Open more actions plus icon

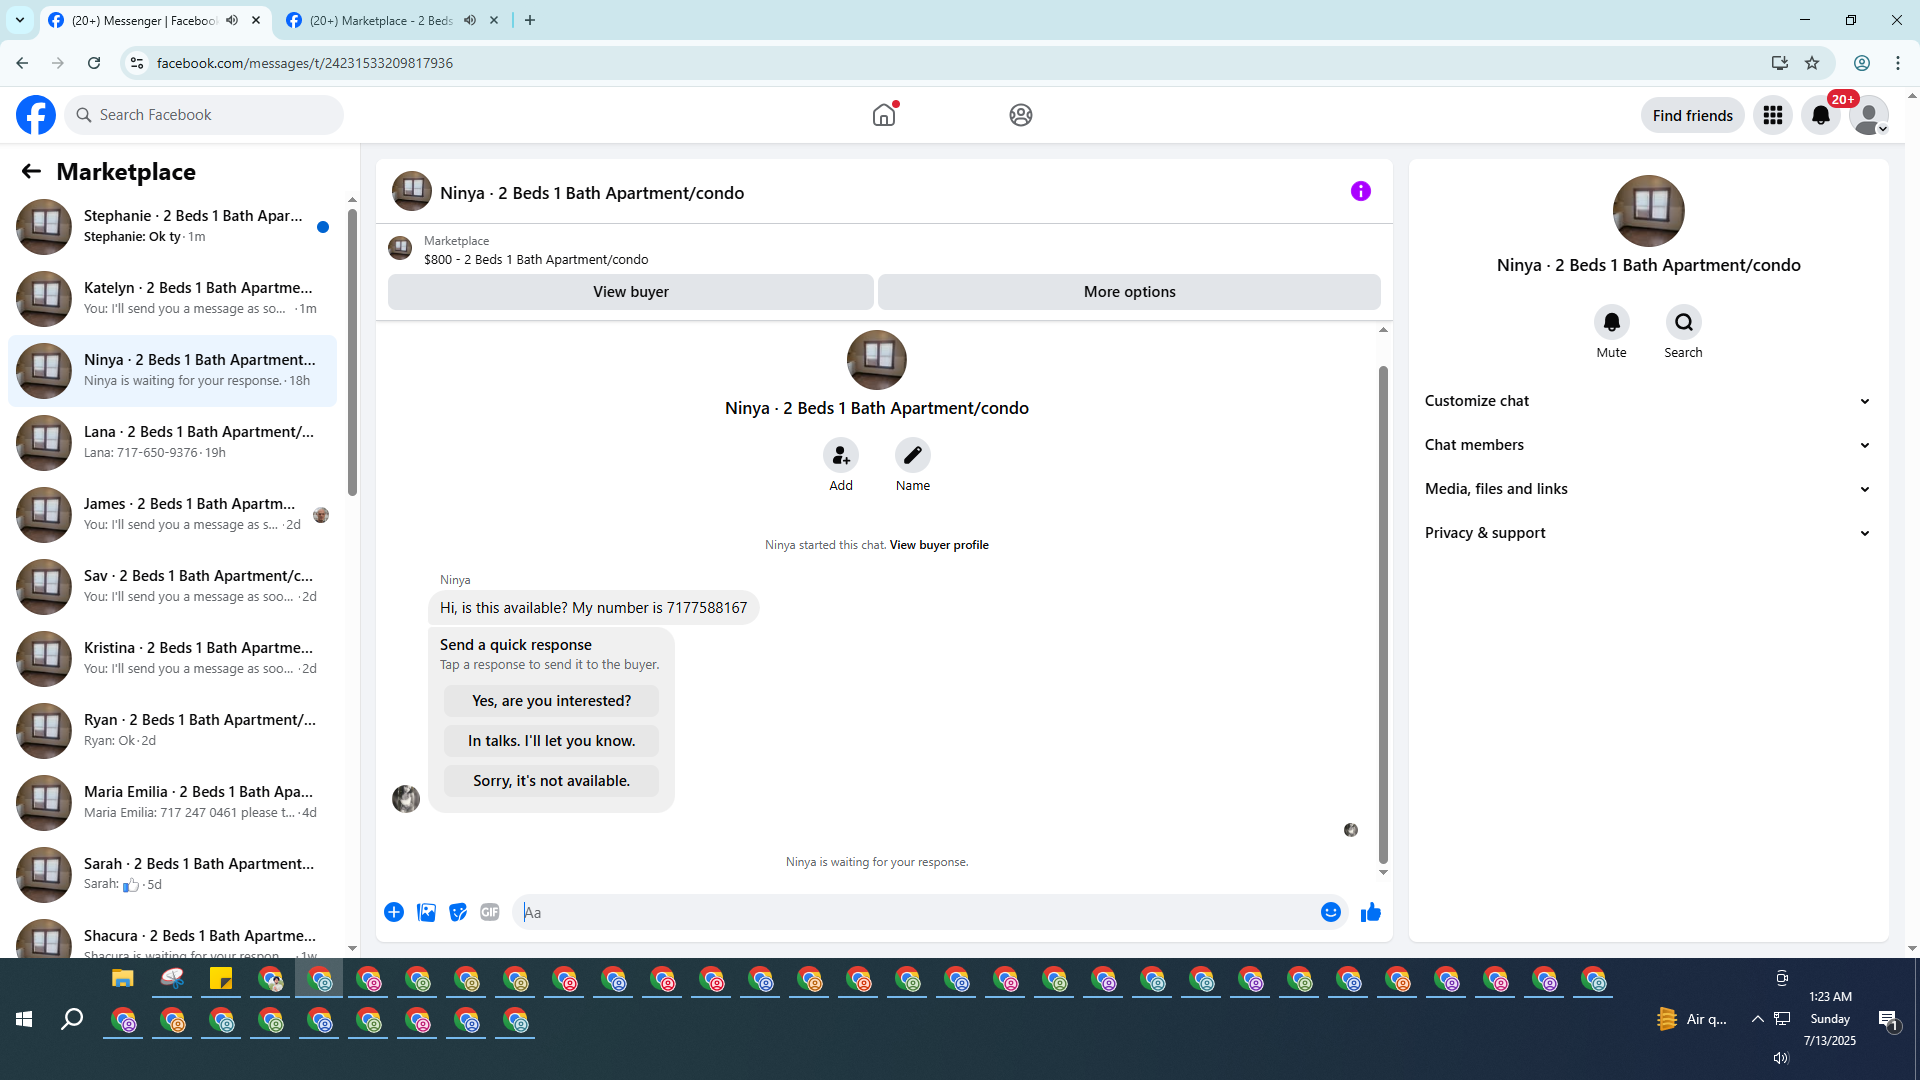pos(394,912)
